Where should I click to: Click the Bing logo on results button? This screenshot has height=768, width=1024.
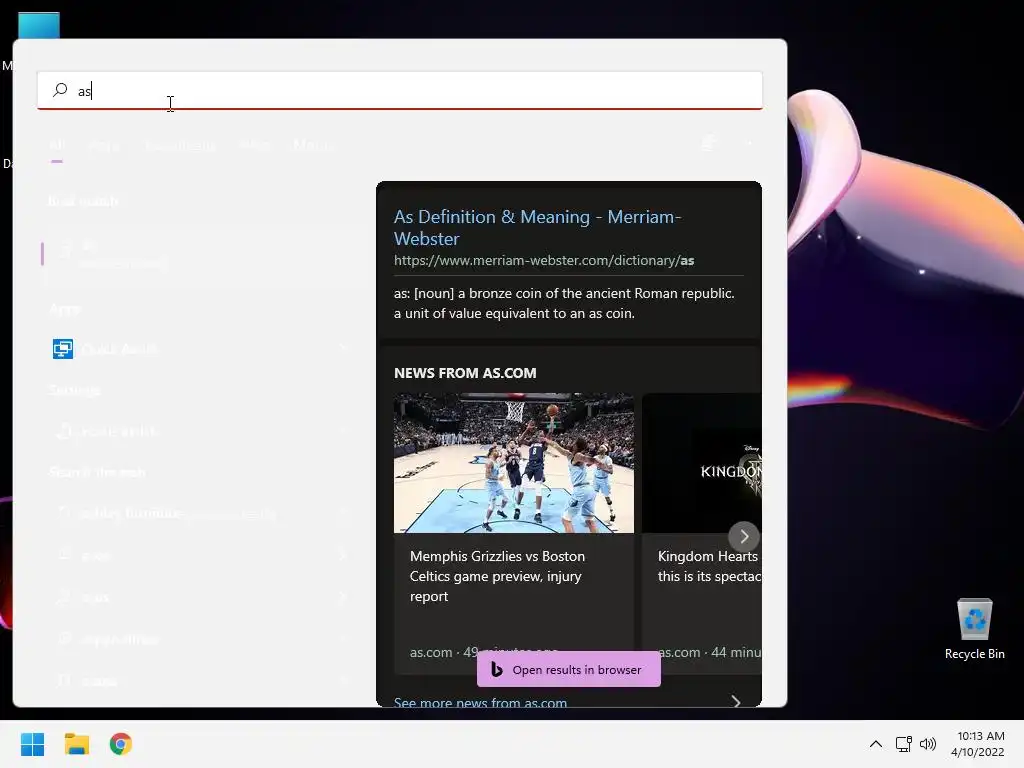(496, 669)
